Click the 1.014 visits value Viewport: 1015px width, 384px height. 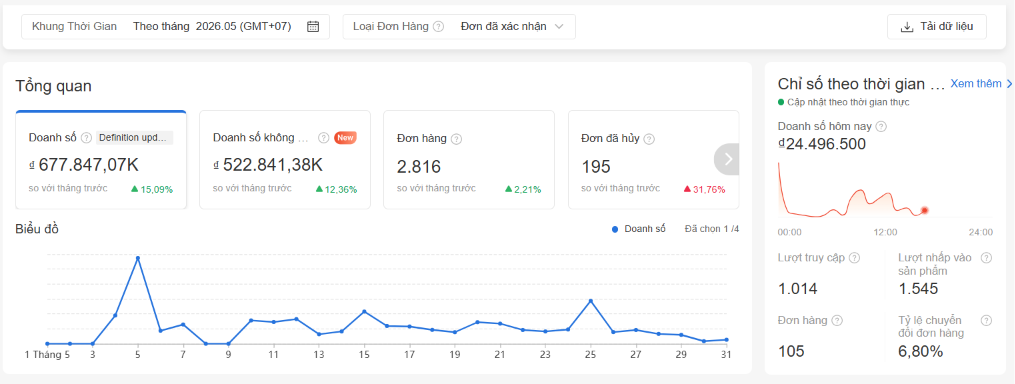pos(798,289)
